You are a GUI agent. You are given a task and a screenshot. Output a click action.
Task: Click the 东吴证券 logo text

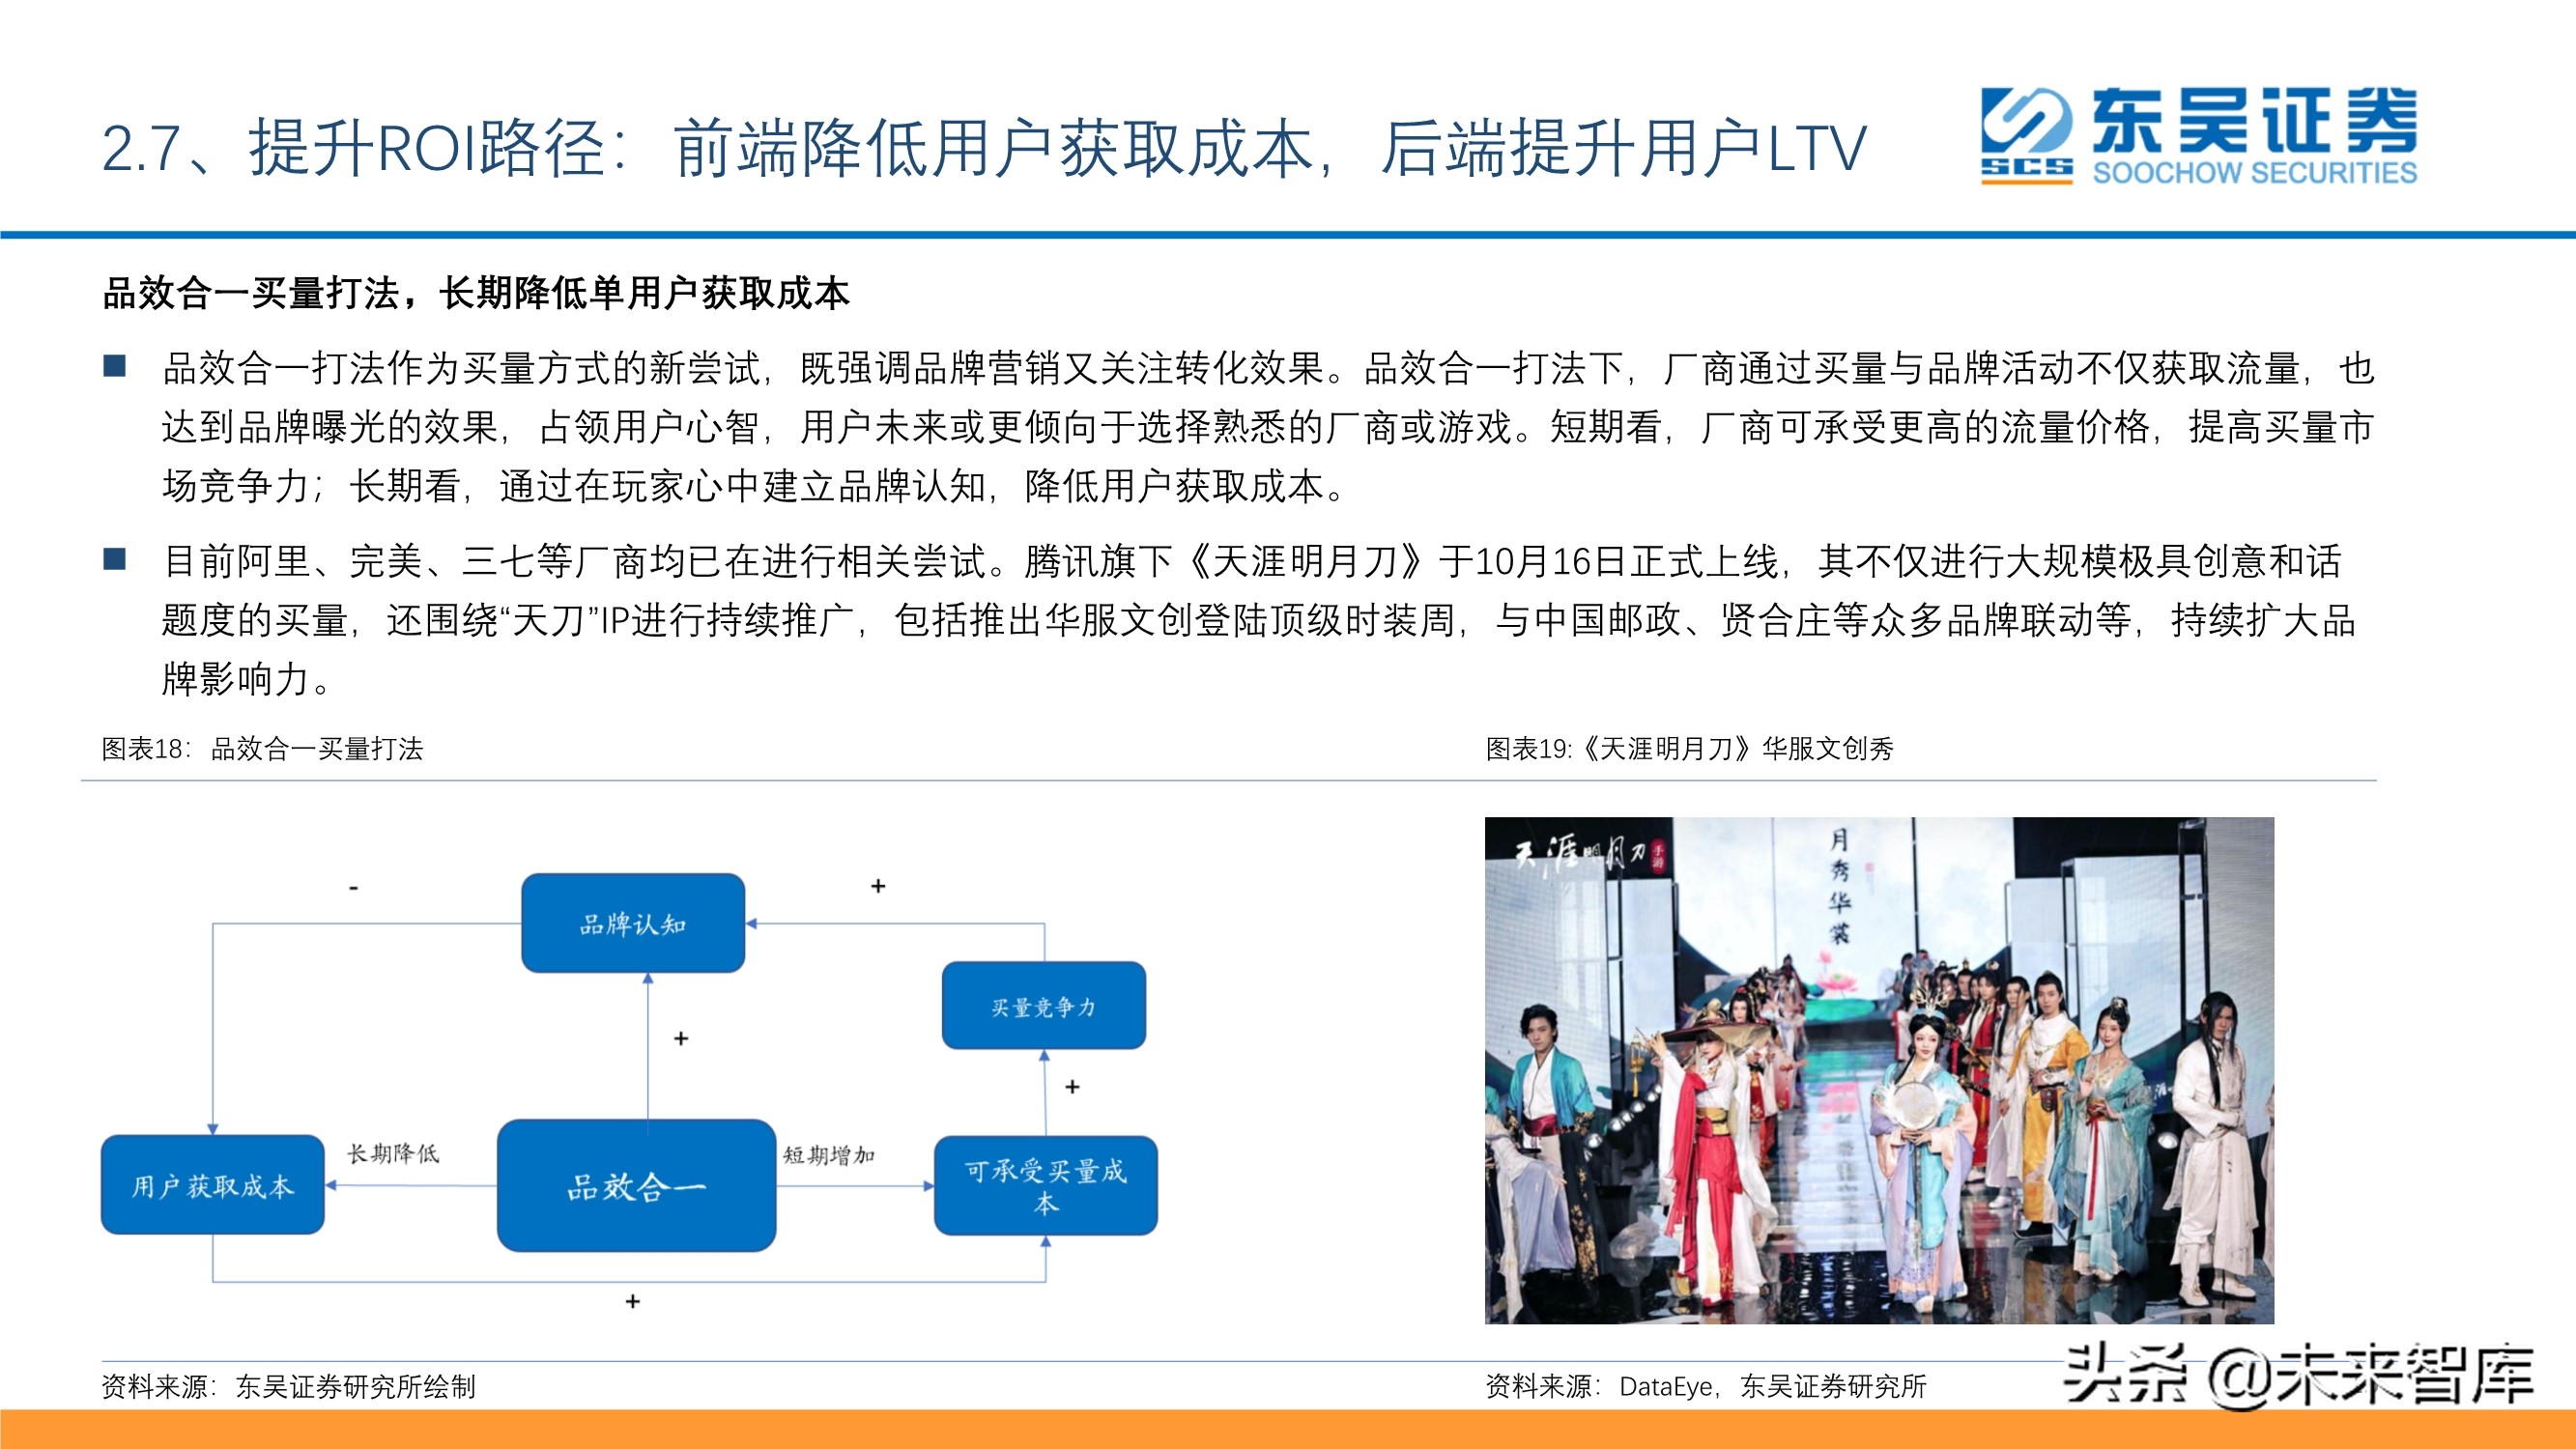(x=2254, y=120)
